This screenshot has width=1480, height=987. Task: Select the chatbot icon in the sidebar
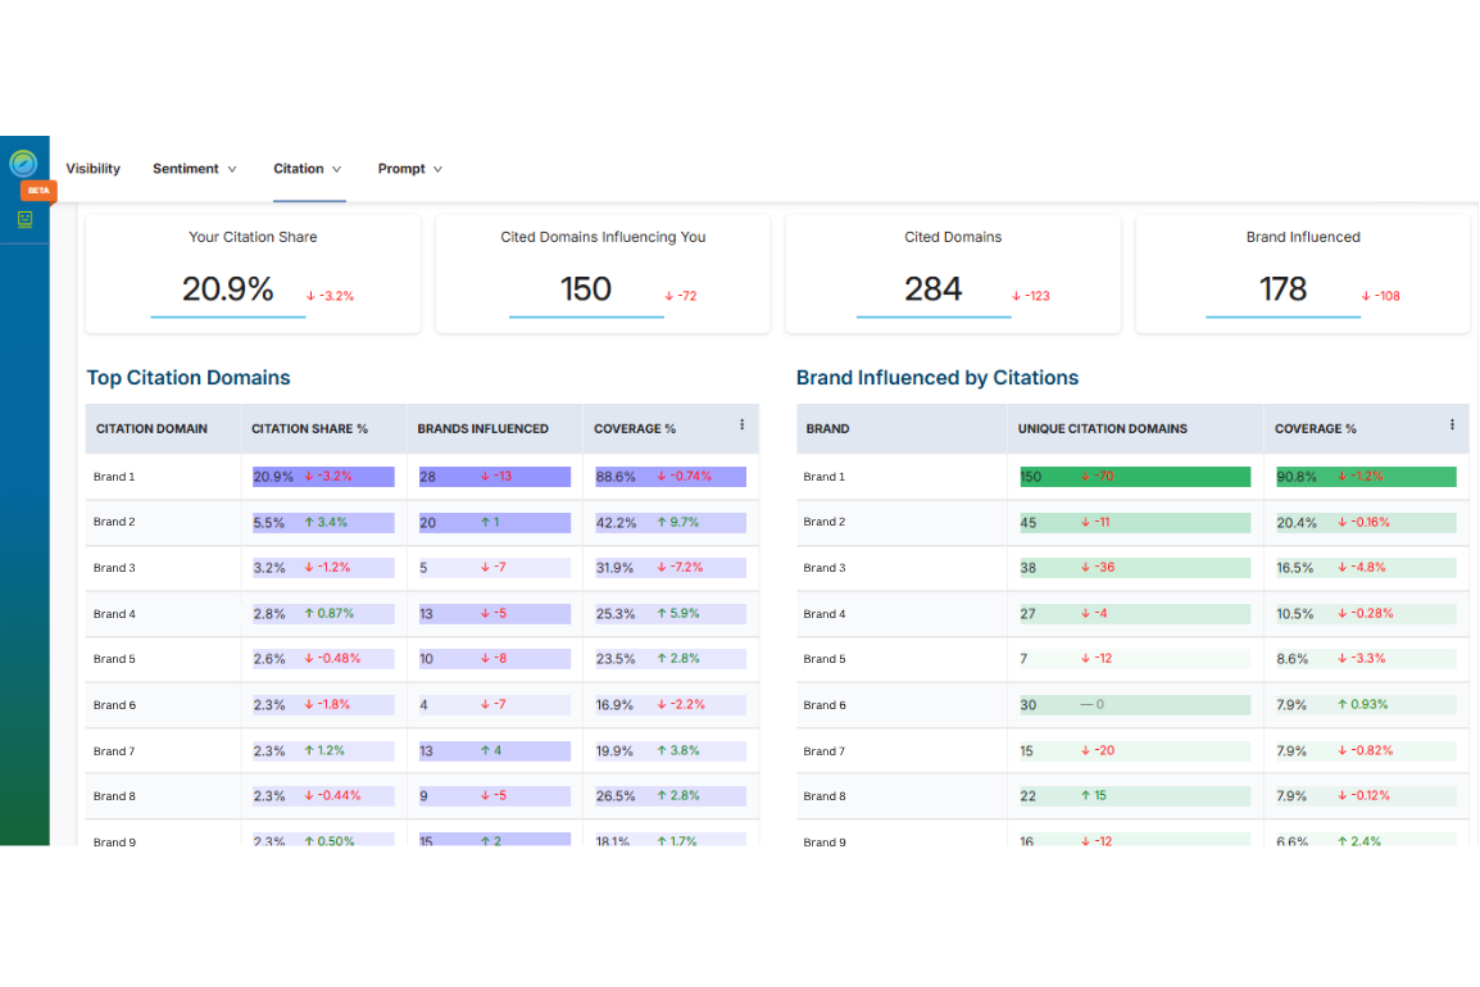pos(23,220)
